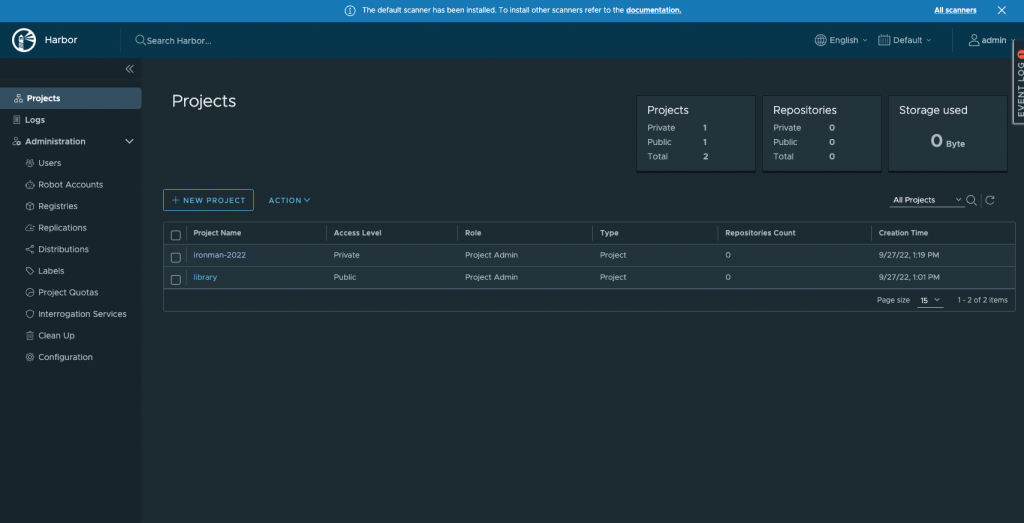Open the English language dropdown

[x=841, y=40]
